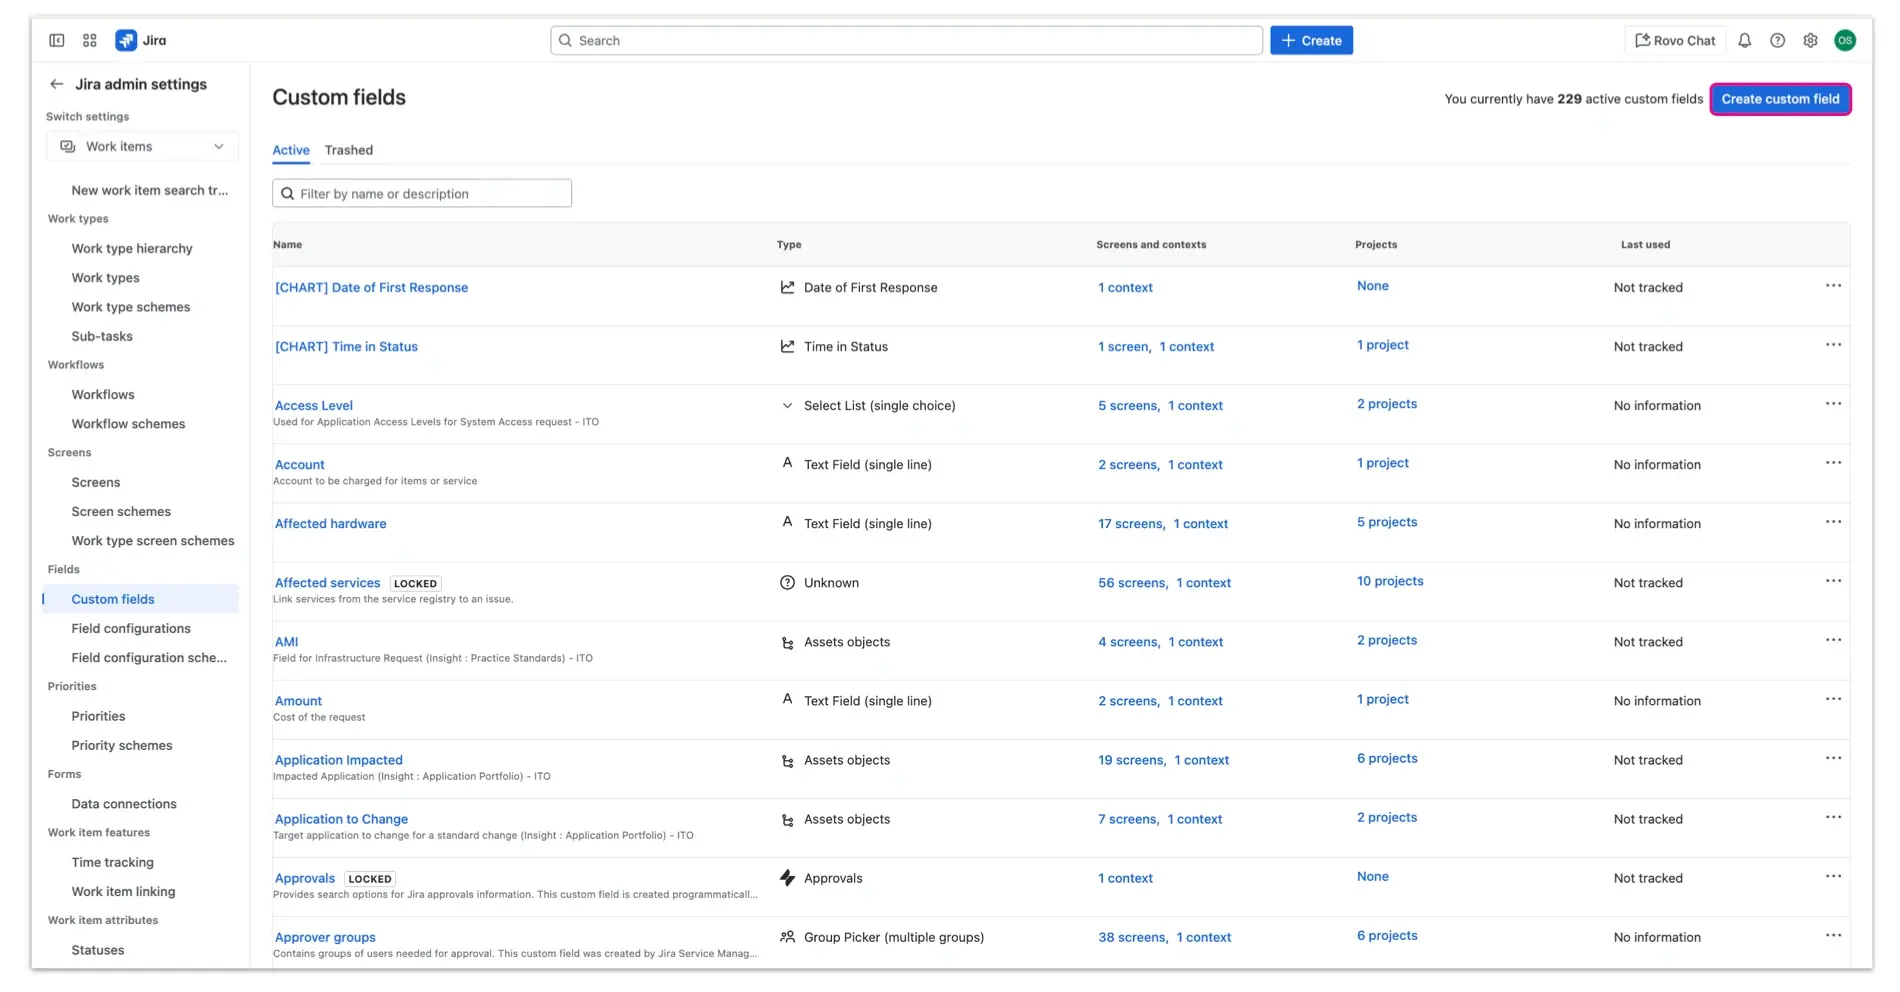Open the notifications bell
1900x992 pixels.
point(1744,41)
